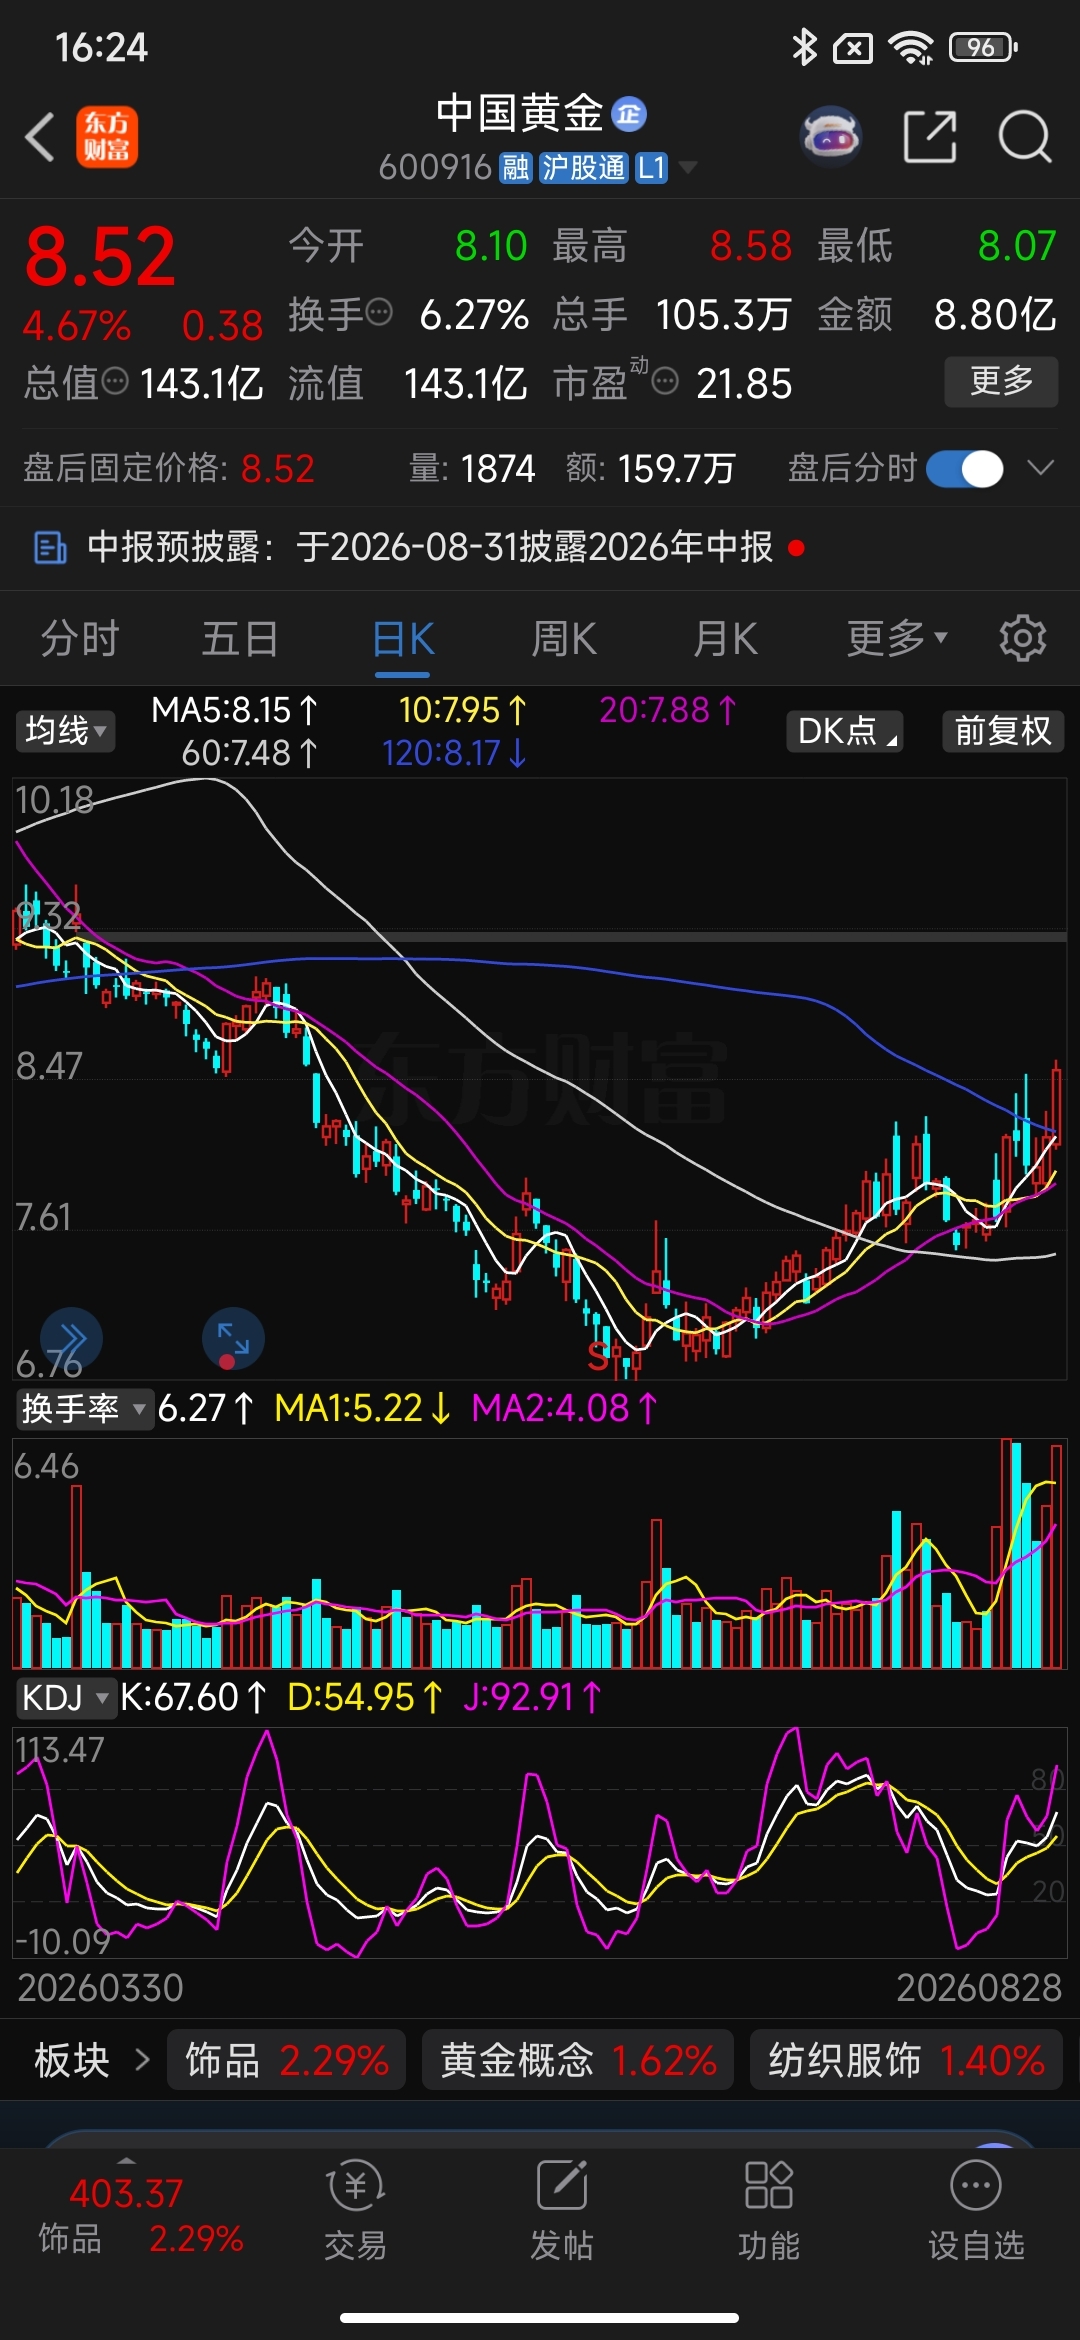Tap the 盘后固定价格 8.52 value
Screen dimensions: 1080x2340
[278, 468]
